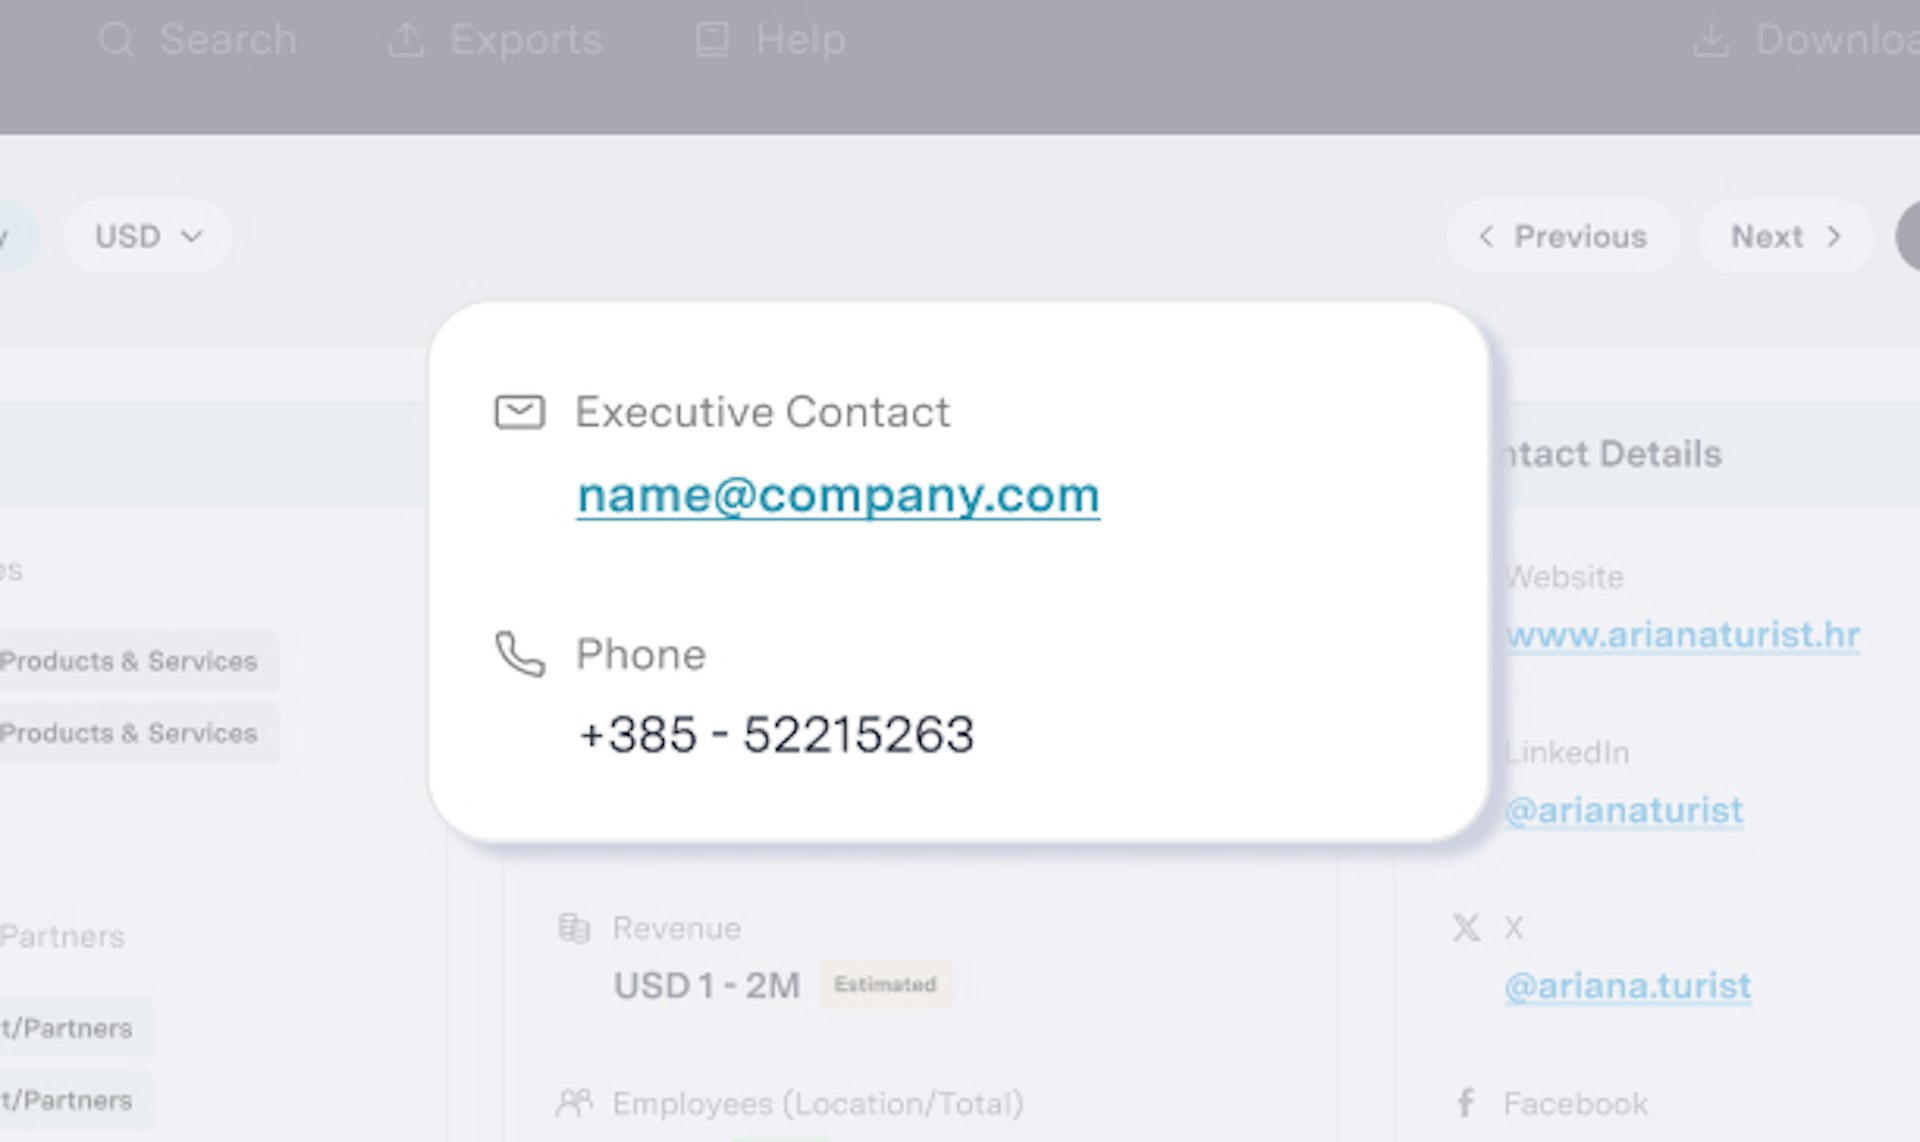Viewport: 1920px width, 1142px height.
Task: Open the name@company.com email link
Action: coord(838,495)
